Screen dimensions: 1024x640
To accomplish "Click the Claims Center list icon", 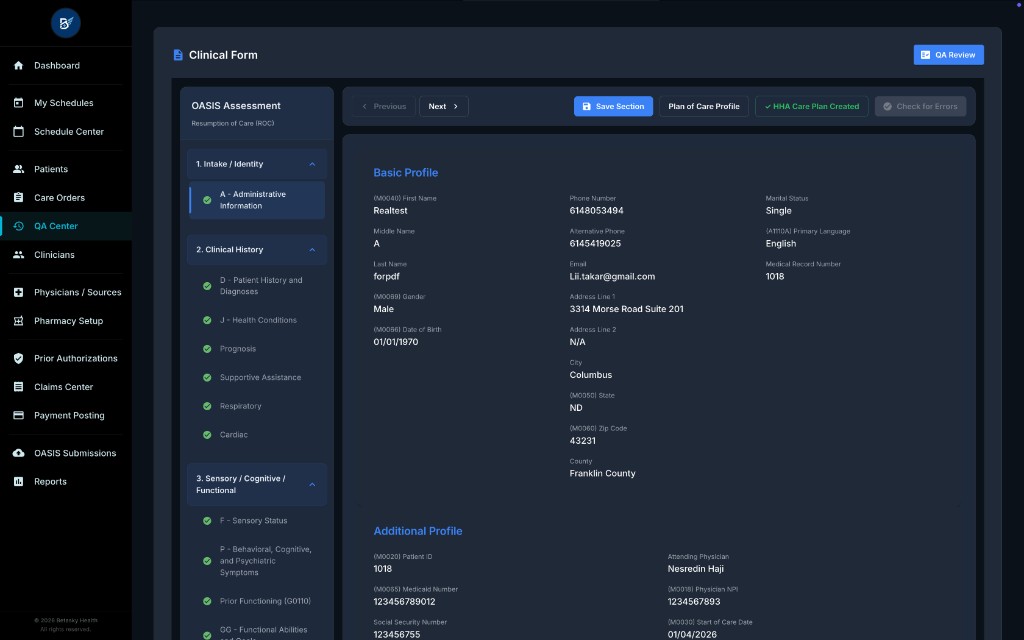I will [x=18, y=387].
